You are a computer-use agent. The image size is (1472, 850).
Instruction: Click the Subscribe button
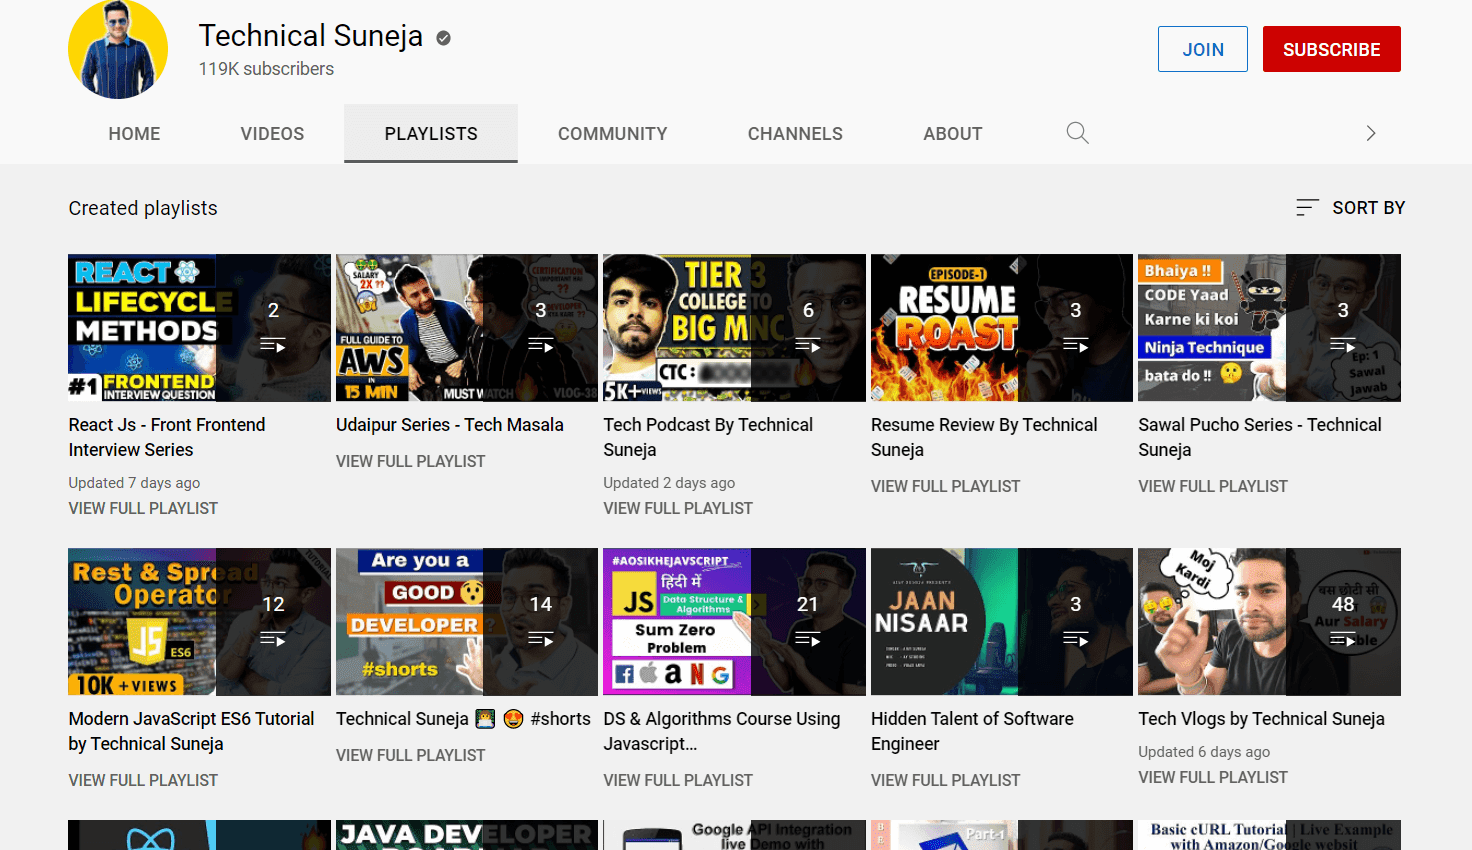[x=1331, y=49]
